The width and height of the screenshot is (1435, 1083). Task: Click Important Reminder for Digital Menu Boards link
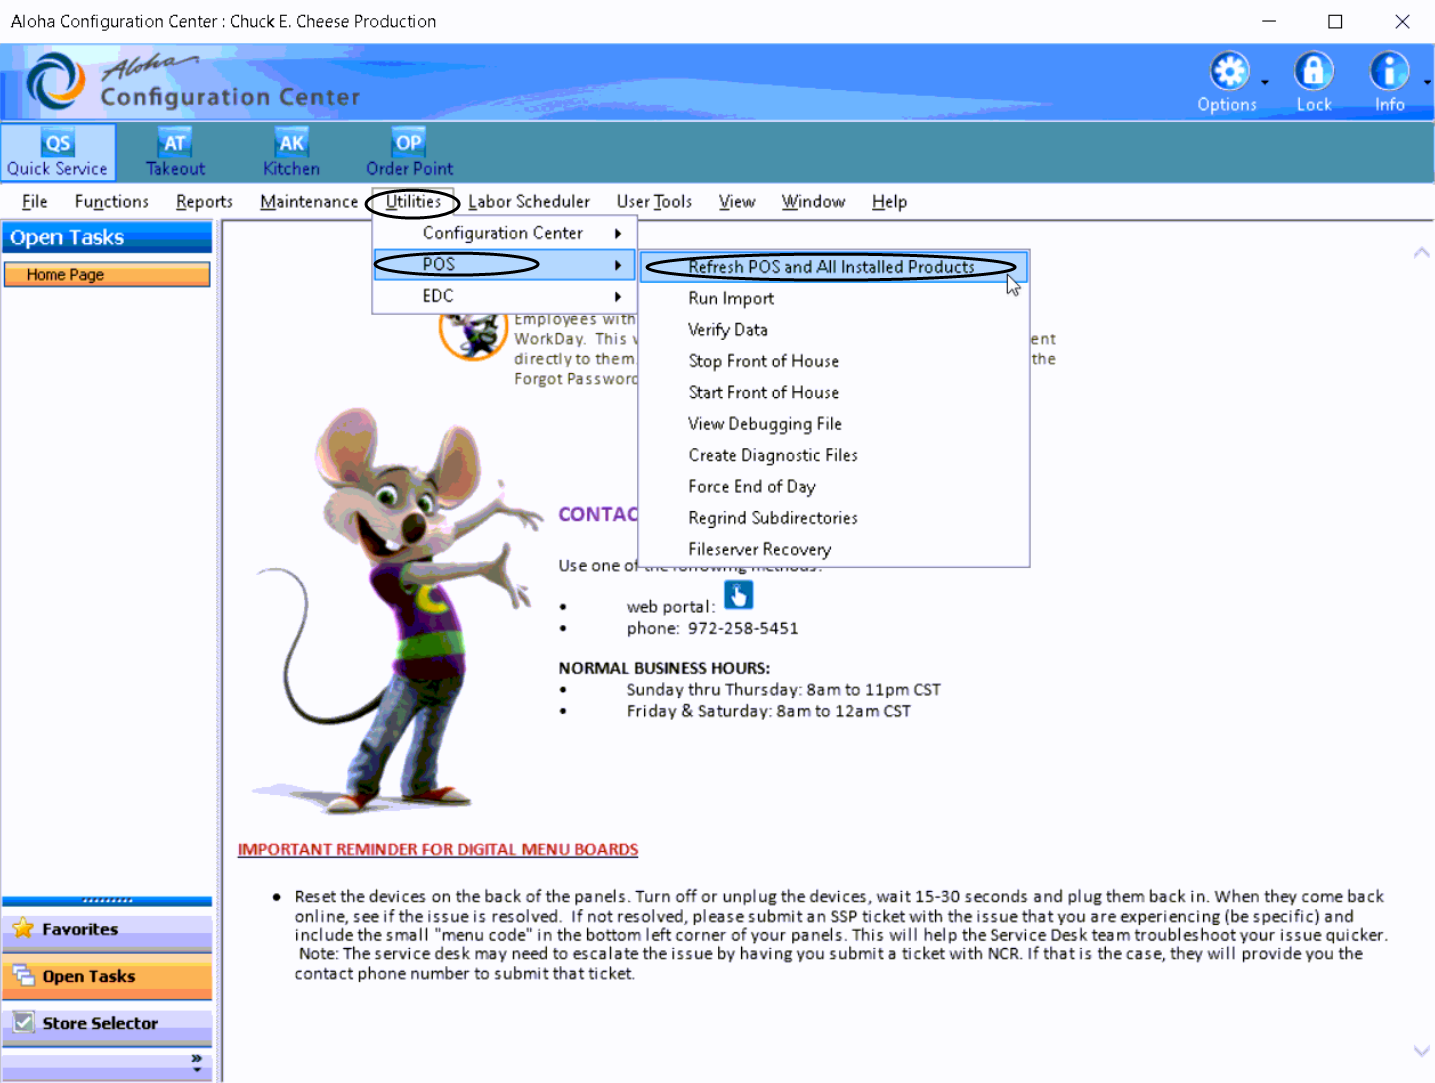[438, 850]
